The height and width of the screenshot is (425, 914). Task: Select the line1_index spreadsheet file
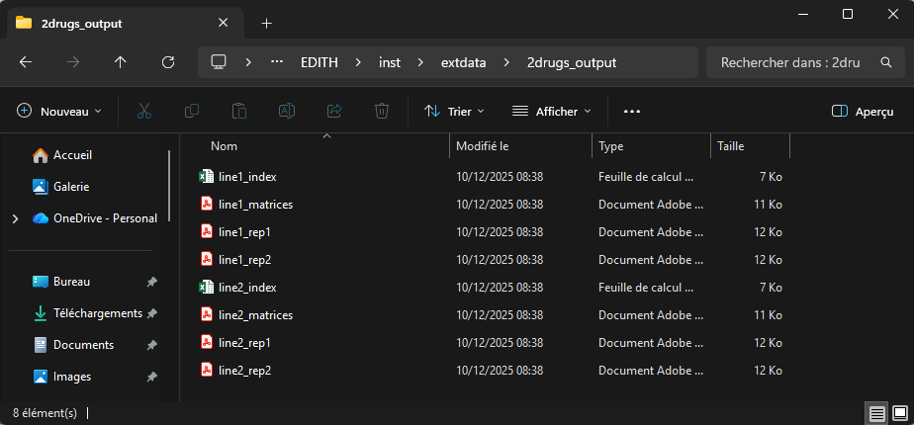[247, 176]
